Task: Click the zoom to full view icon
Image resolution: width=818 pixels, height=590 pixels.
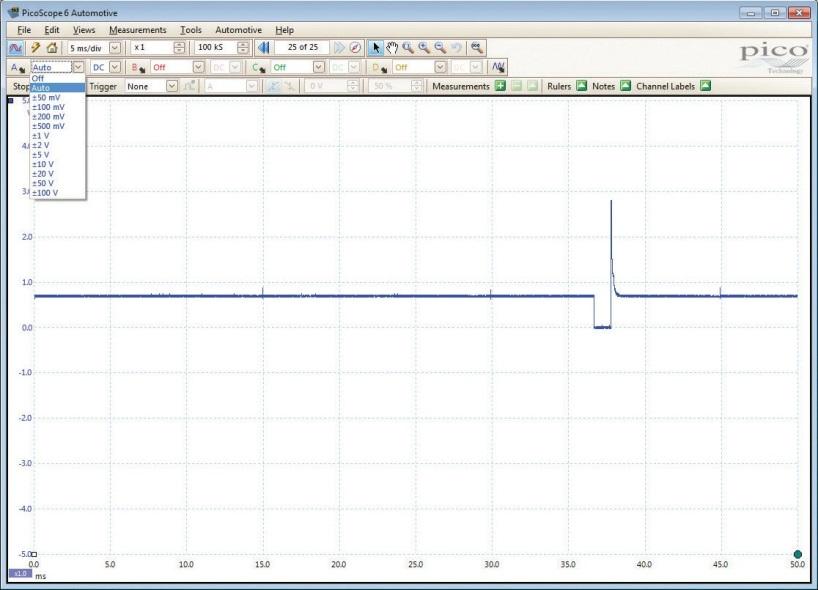Action: coord(476,48)
